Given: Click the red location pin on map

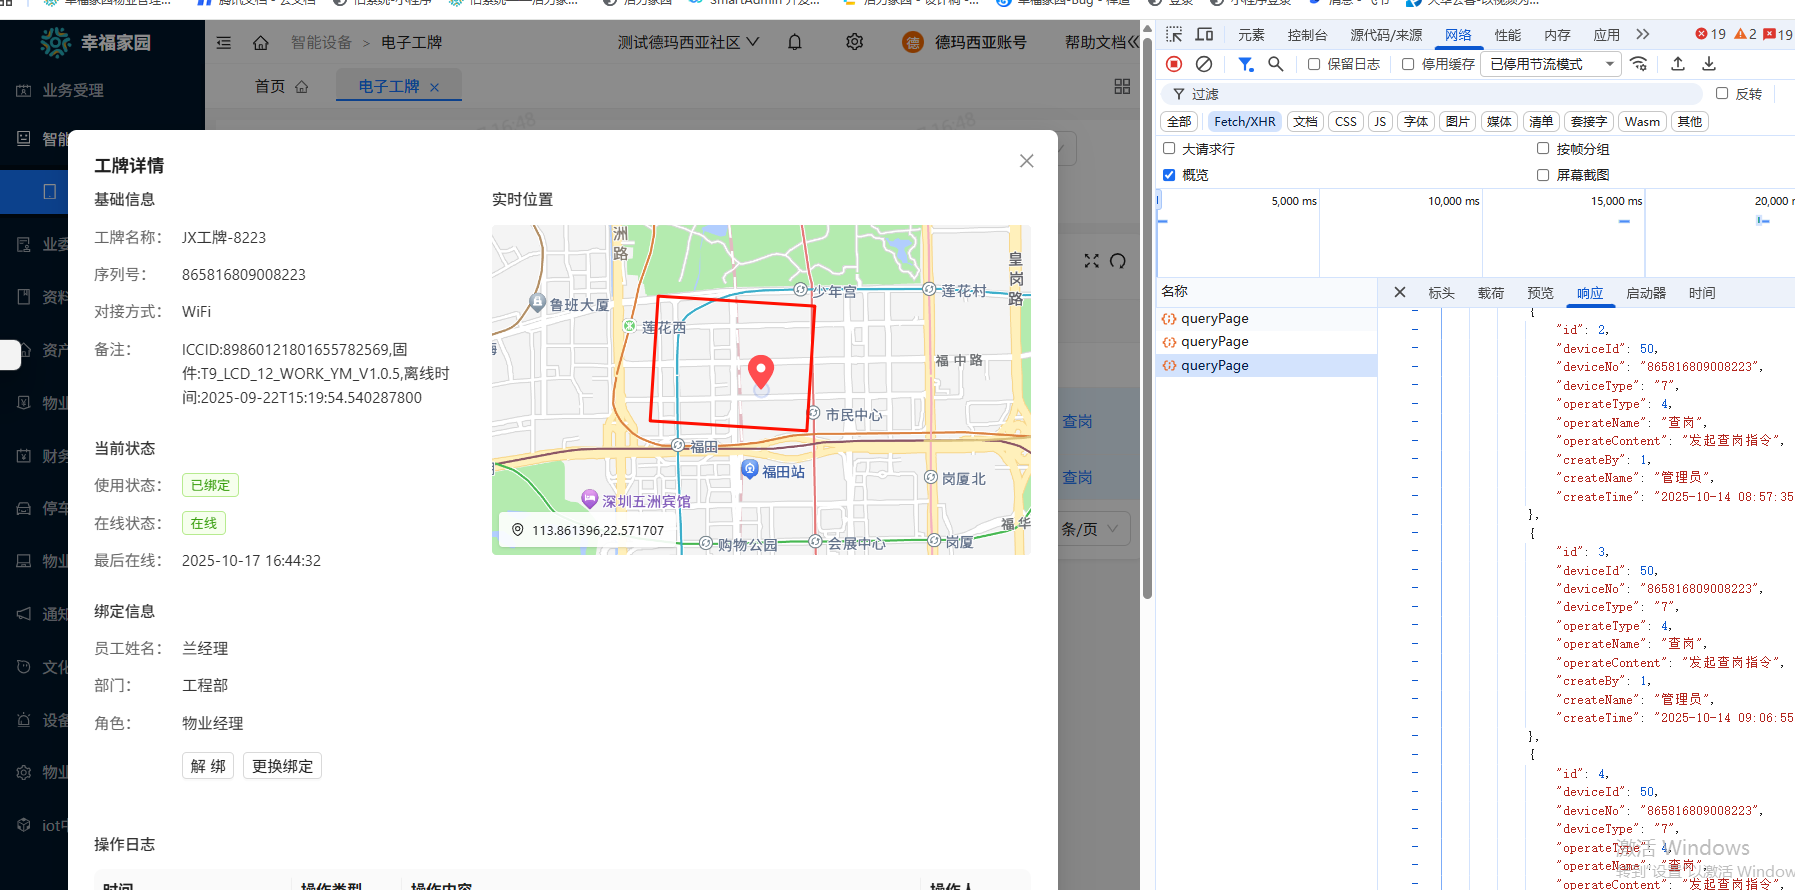Looking at the screenshot, I should 761,370.
